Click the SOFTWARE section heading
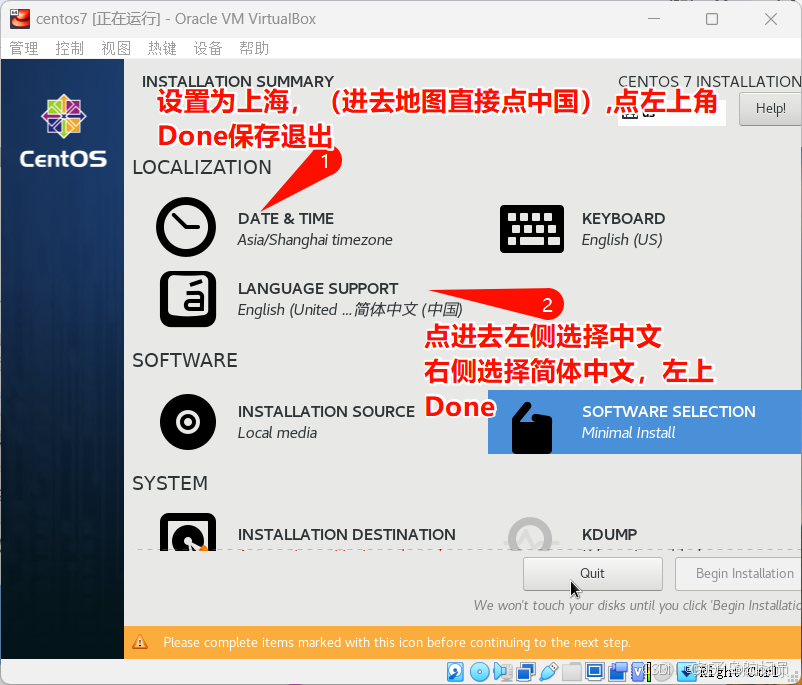The image size is (802, 685). coord(185,360)
